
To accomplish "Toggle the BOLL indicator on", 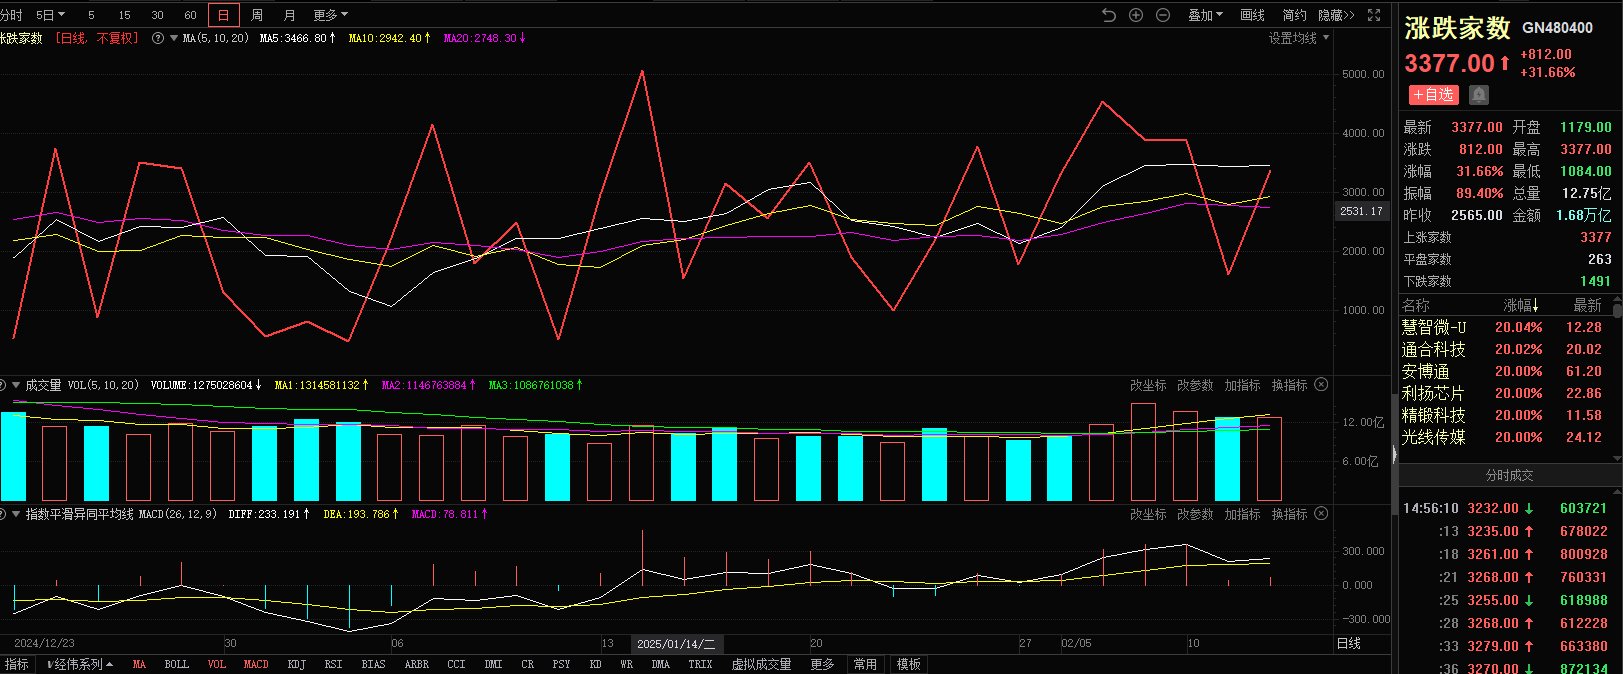I will tap(176, 664).
